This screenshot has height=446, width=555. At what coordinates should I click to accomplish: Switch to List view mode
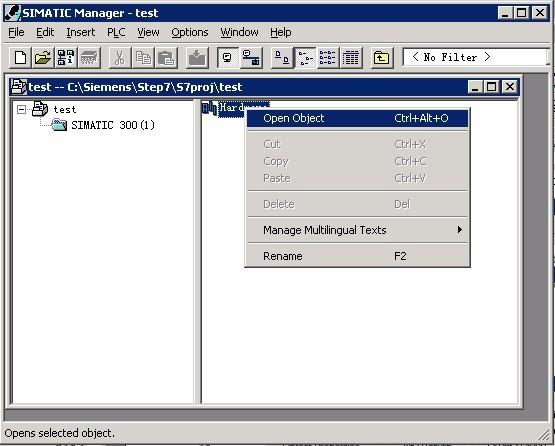pyautogui.click(x=328, y=57)
